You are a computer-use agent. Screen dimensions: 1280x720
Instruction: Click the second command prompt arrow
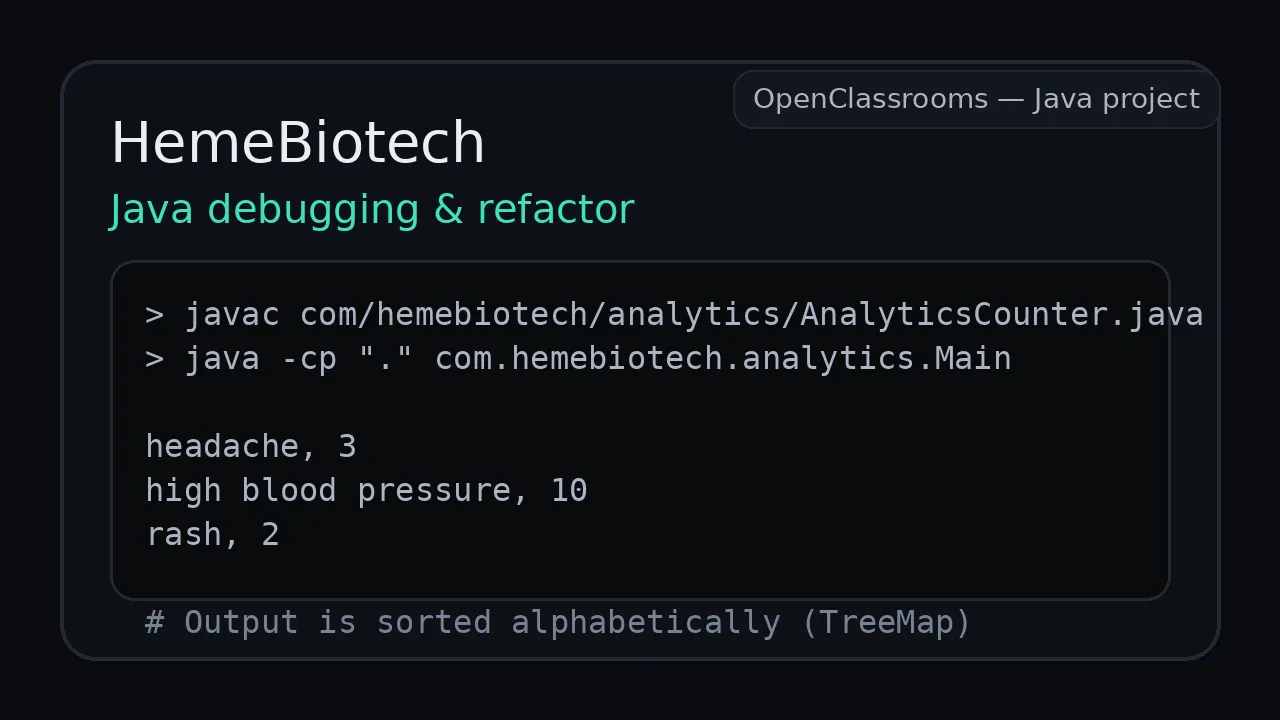coord(154,359)
